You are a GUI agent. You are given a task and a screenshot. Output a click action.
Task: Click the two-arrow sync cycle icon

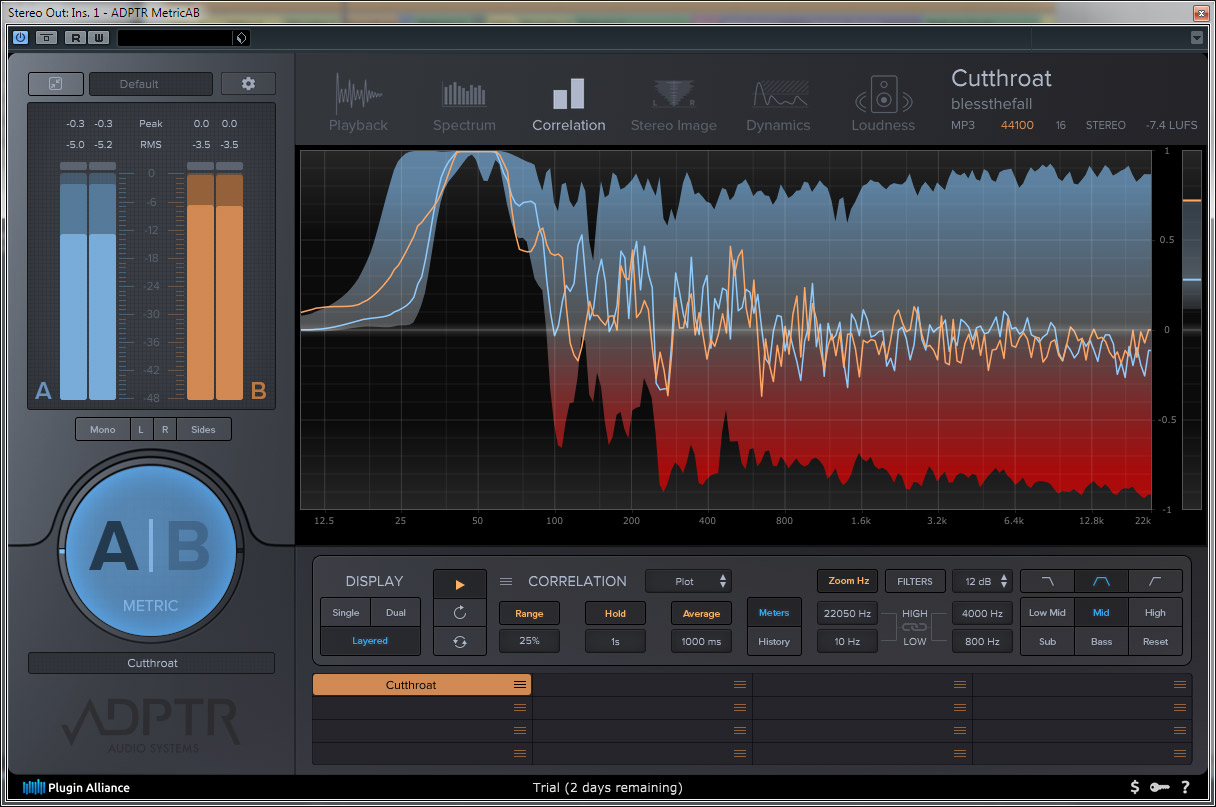tap(460, 642)
